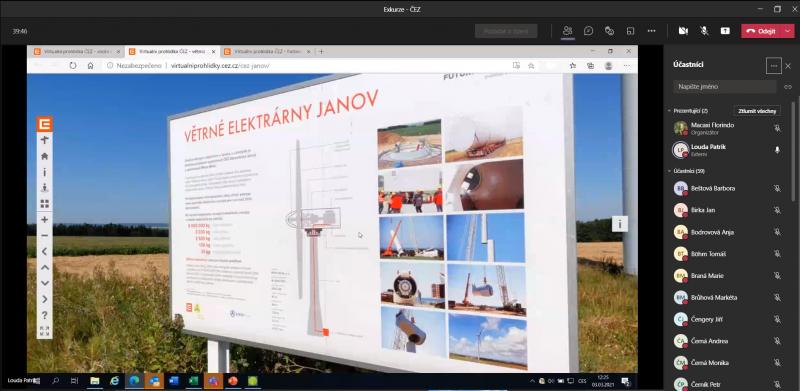800x391 pixels.
Task: Open more actions in meeting toolbar
Action: pyautogui.click(x=652, y=31)
